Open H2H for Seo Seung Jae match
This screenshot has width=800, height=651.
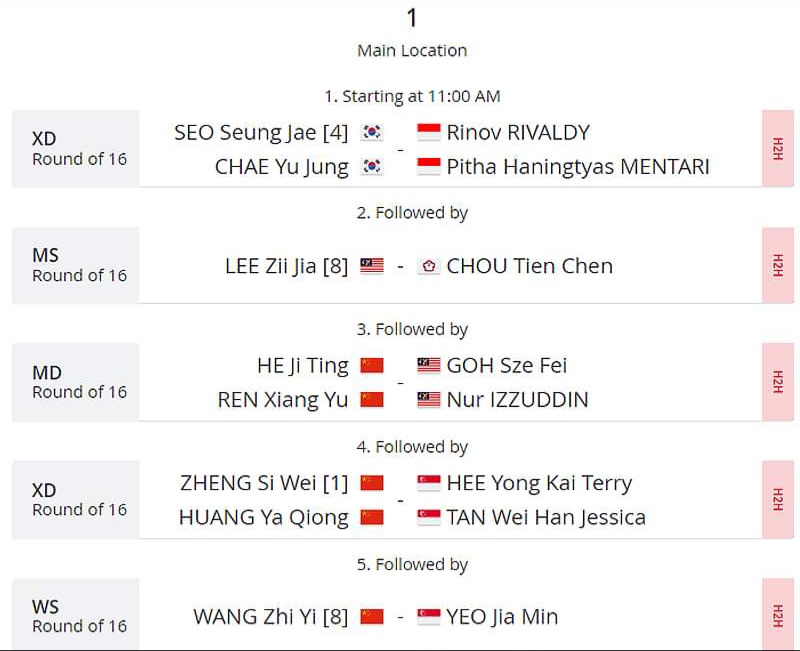778,148
